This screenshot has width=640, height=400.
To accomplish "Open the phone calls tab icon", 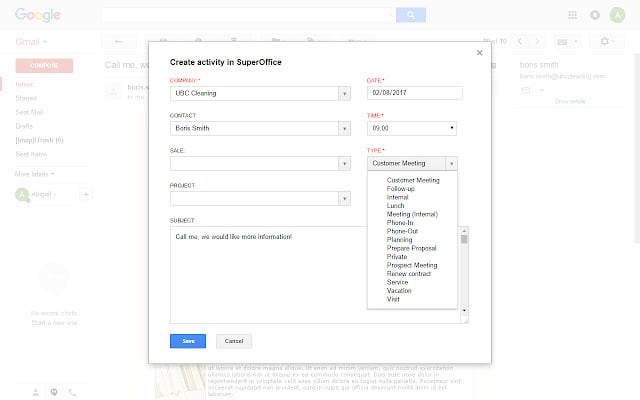I will (x=72, y=392).
